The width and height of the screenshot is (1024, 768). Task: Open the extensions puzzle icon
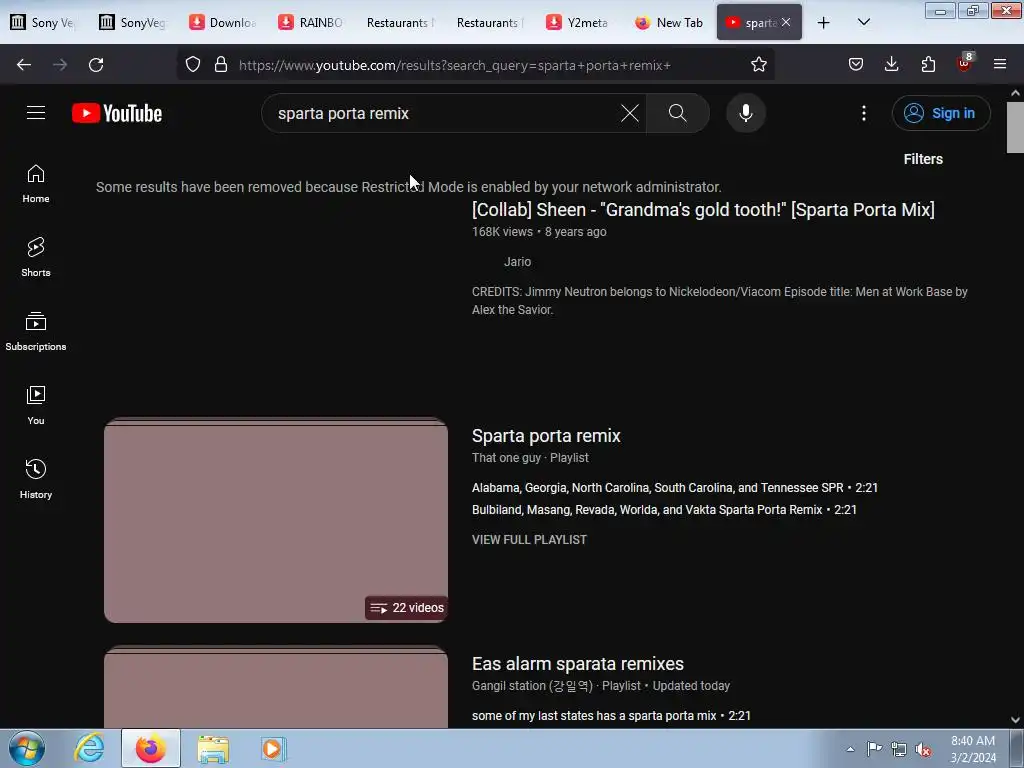(x=928, y=65)
